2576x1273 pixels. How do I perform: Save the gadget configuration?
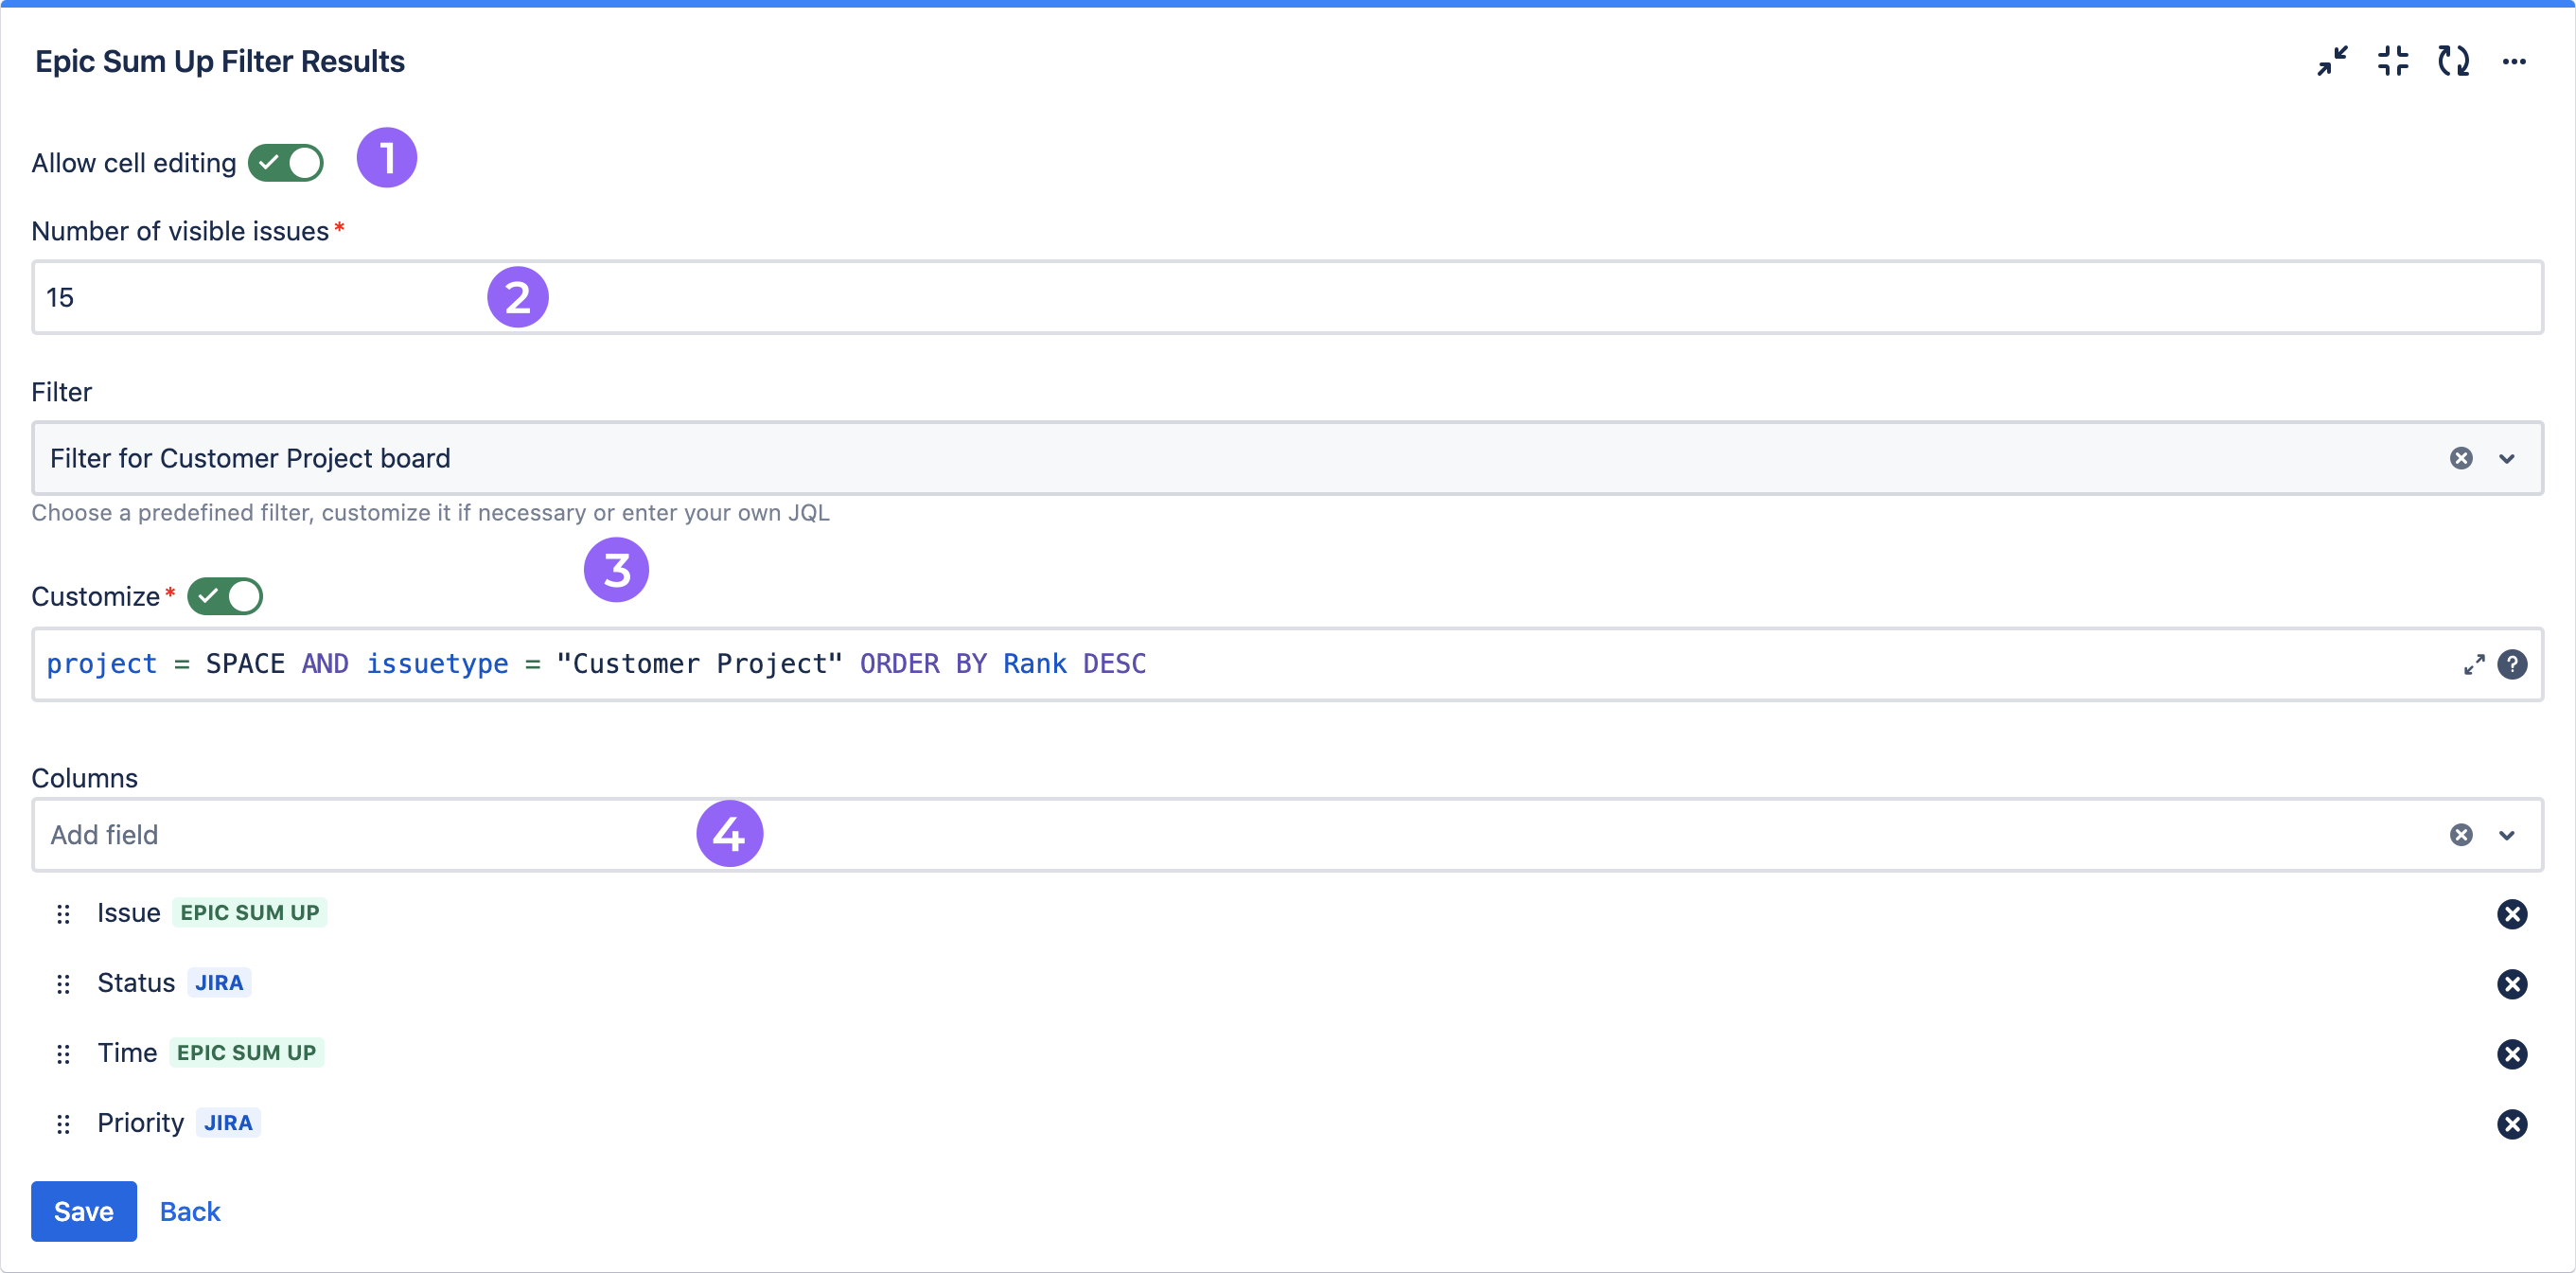tap(83, 1211)
